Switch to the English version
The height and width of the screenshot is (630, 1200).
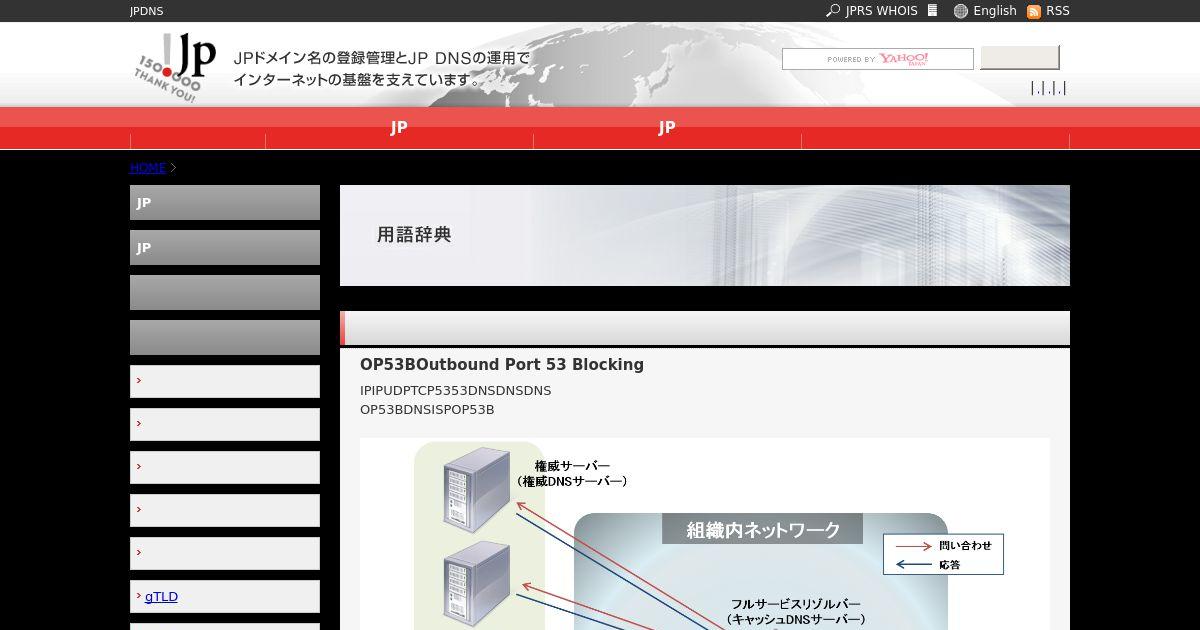[x=995, y=11]
